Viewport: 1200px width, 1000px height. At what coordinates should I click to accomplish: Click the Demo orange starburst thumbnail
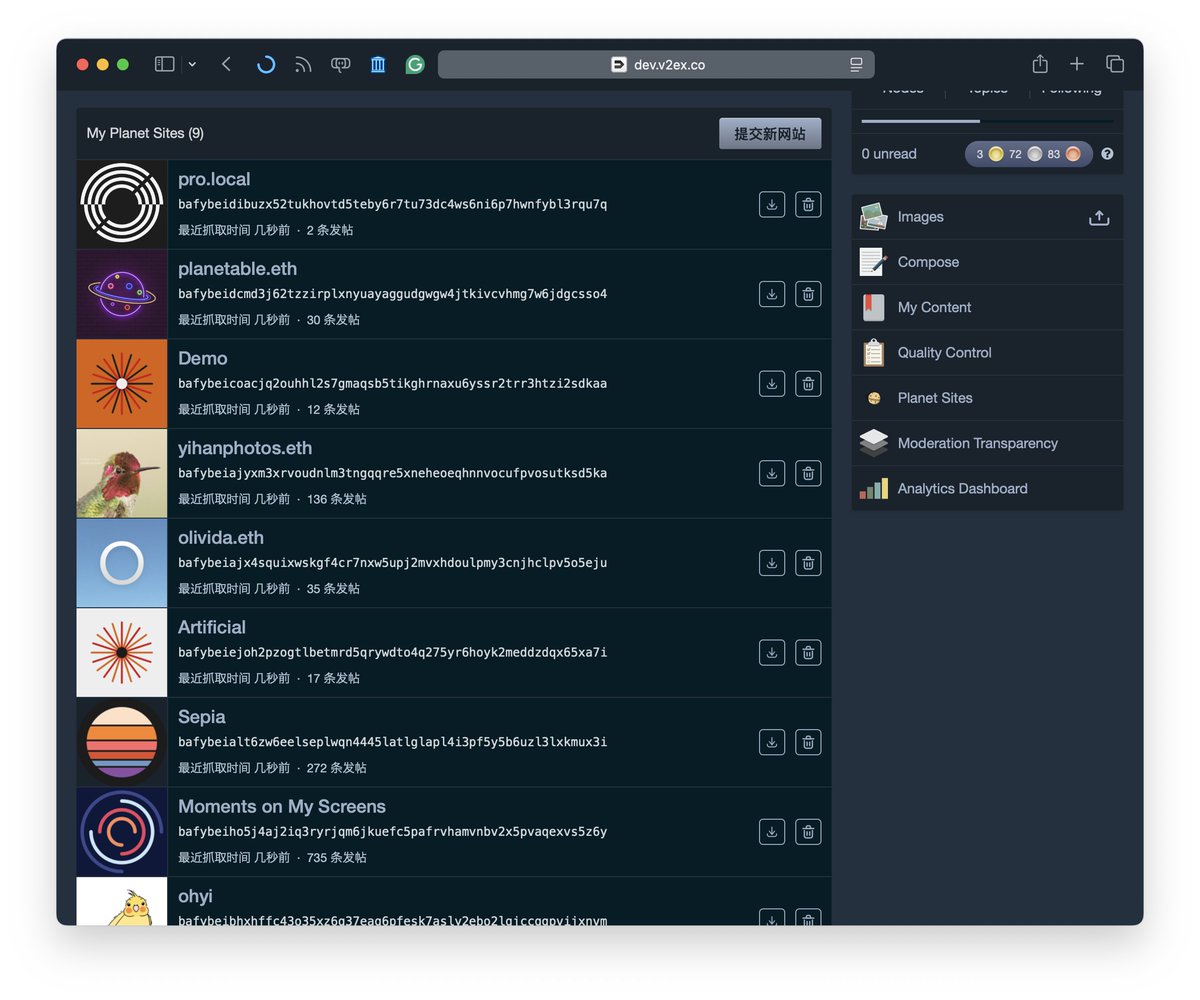tap(122, 383)
